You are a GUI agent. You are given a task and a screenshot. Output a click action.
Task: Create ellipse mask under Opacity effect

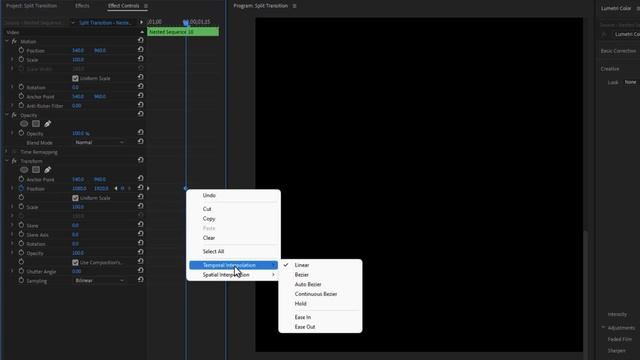[x=24, y=124]
